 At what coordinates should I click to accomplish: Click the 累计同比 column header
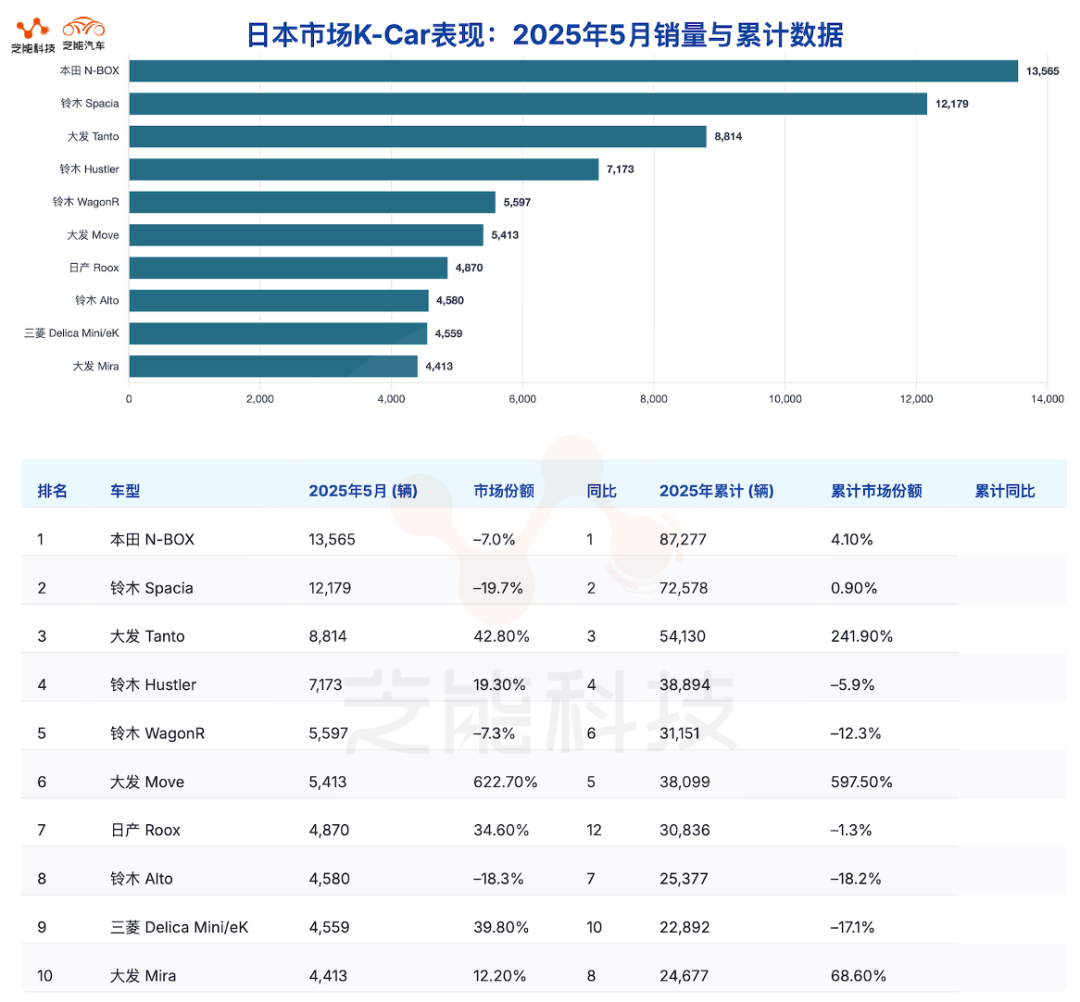[x=1004, y=491]
